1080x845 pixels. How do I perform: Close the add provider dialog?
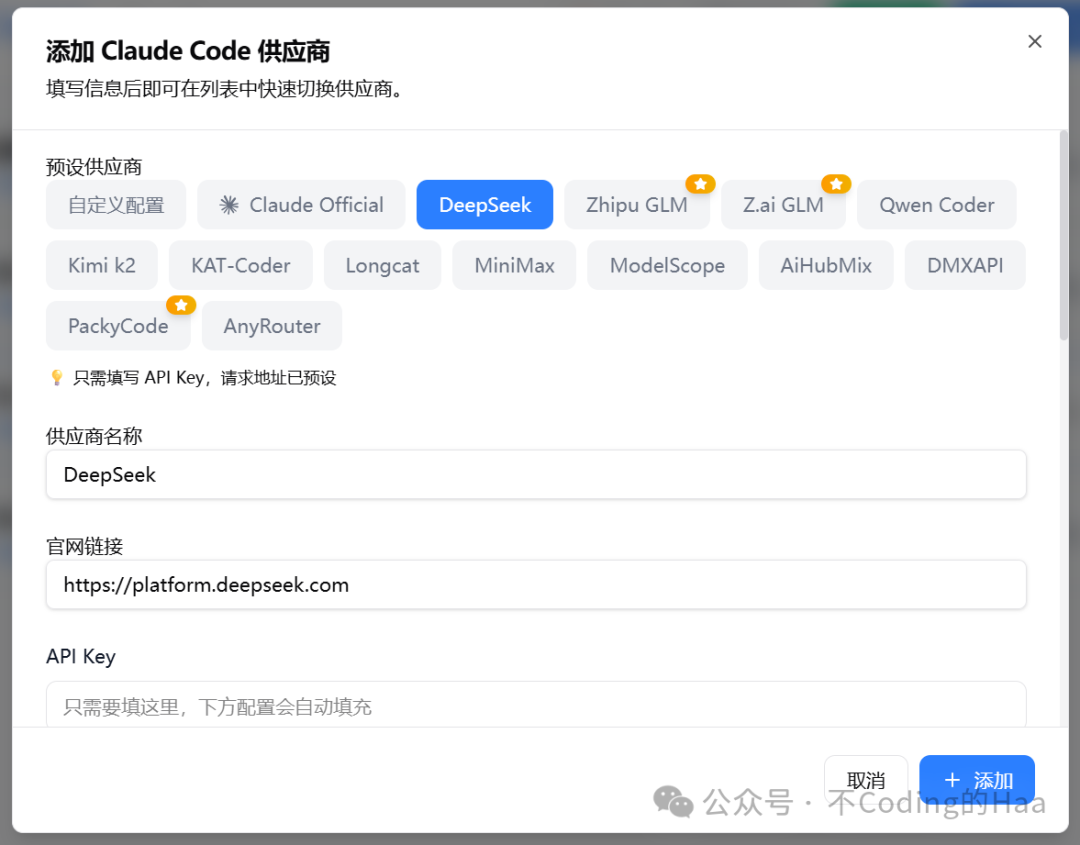click(1034, 41)
